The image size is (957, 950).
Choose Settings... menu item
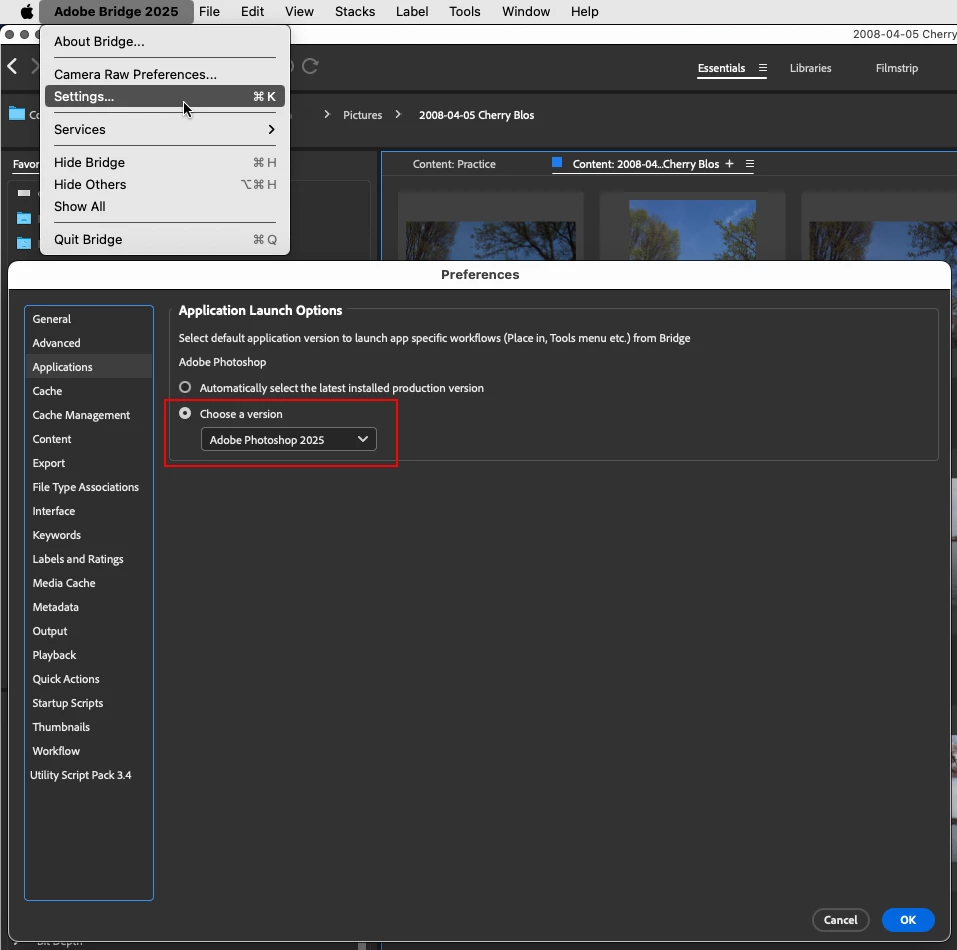[x=165, y=96]
